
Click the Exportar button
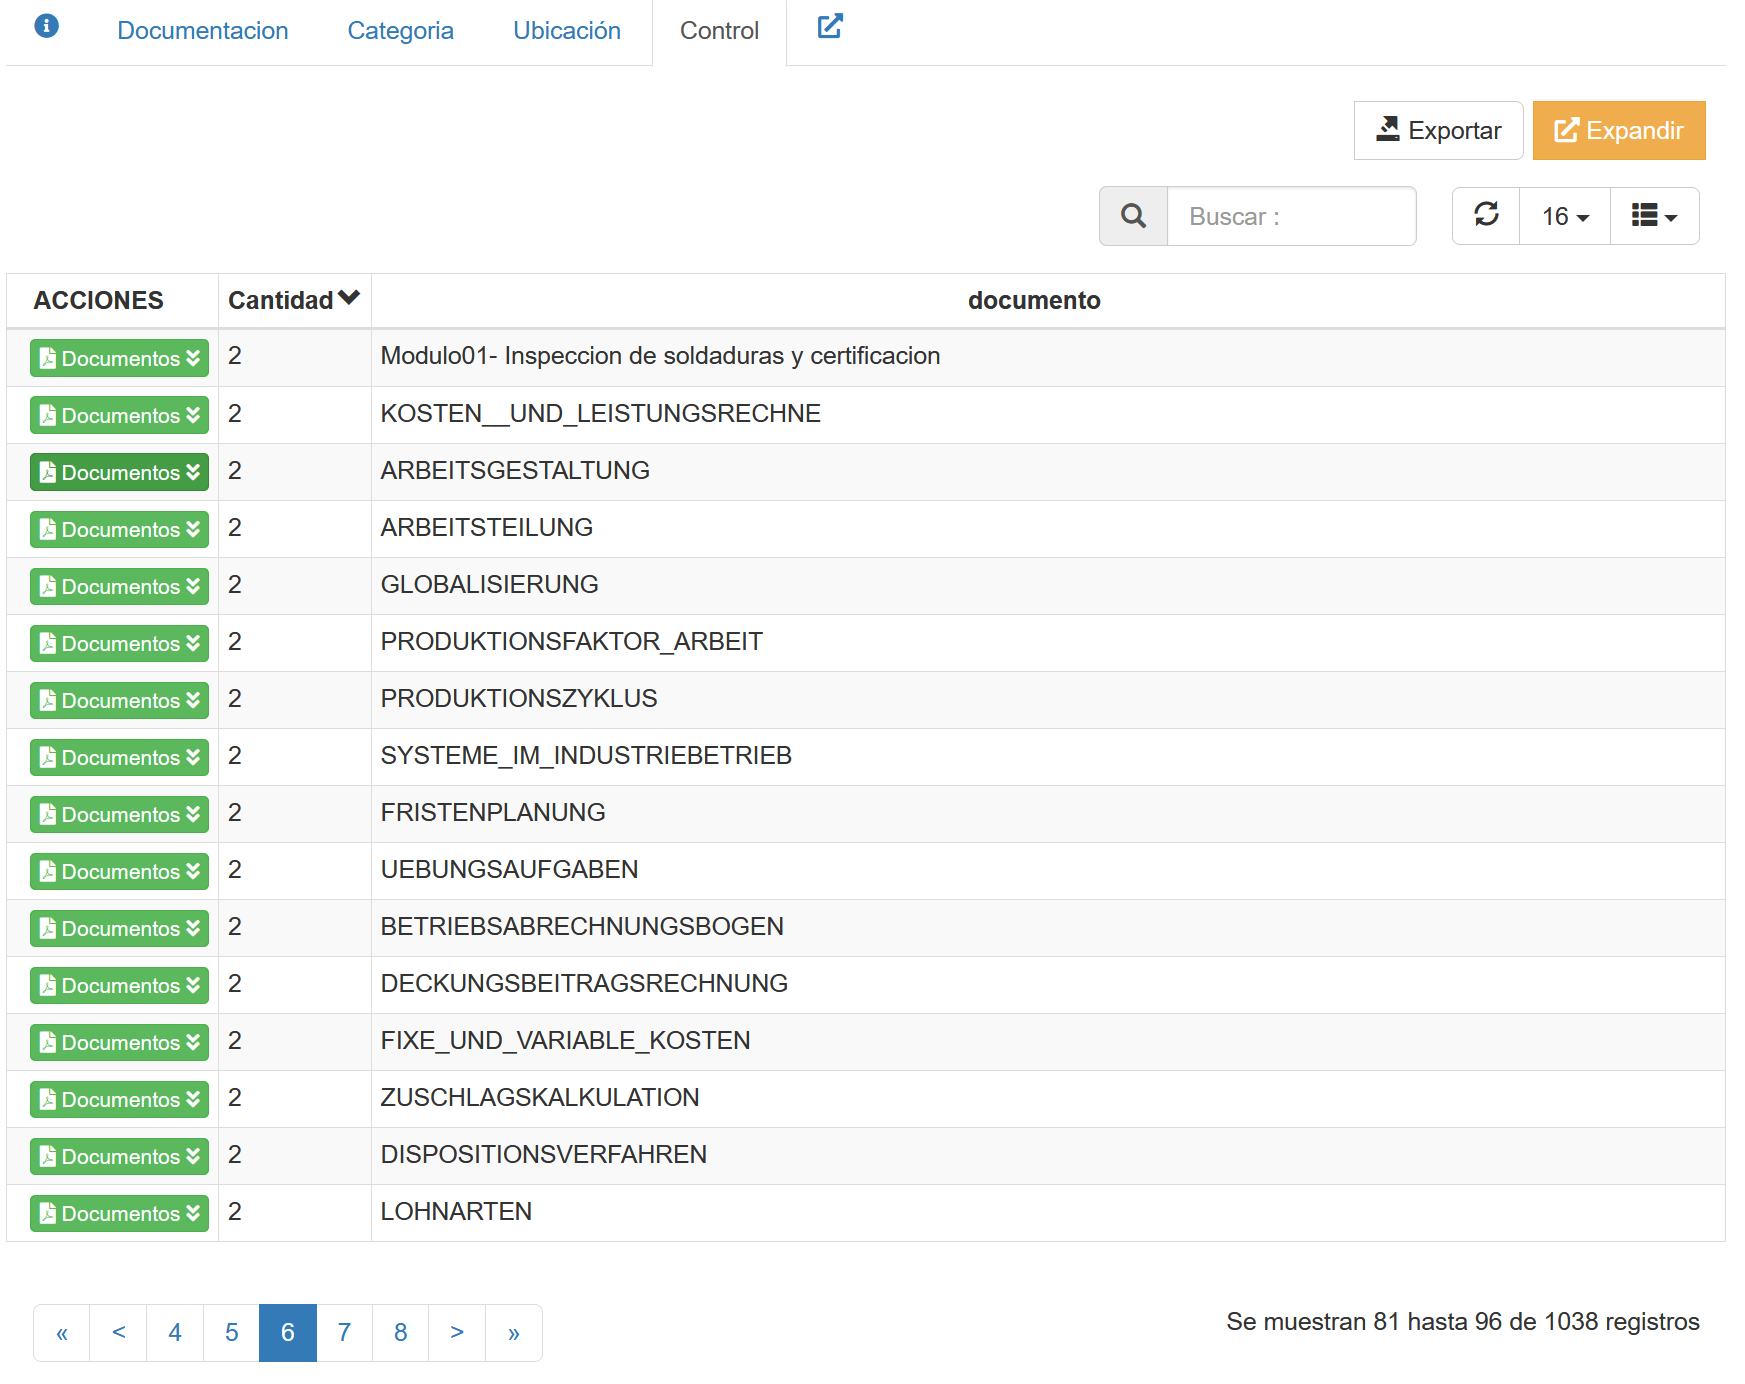[x=1438, y=131]
